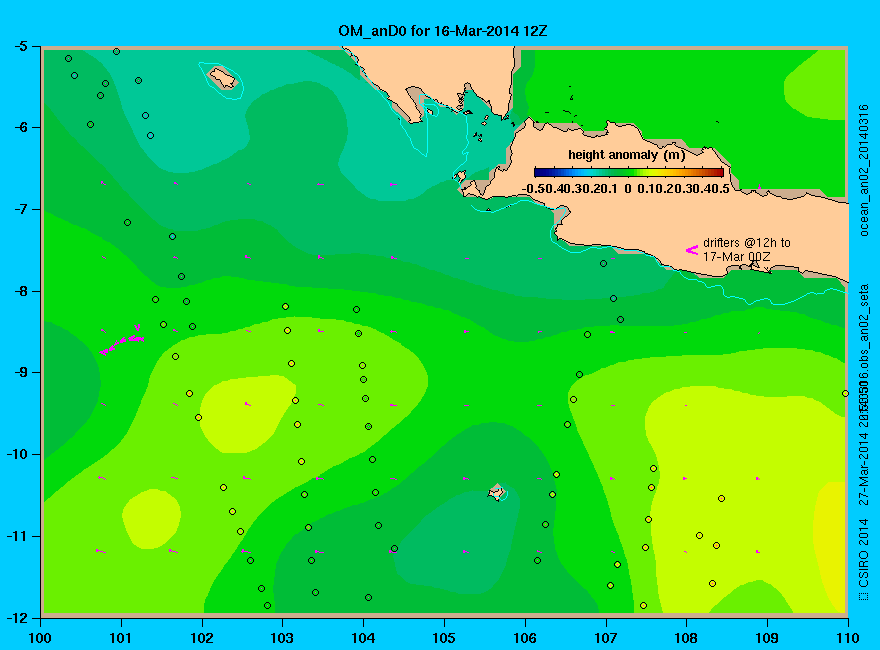
Task: Click the y-axis label -7
Action: click(20, 209)
